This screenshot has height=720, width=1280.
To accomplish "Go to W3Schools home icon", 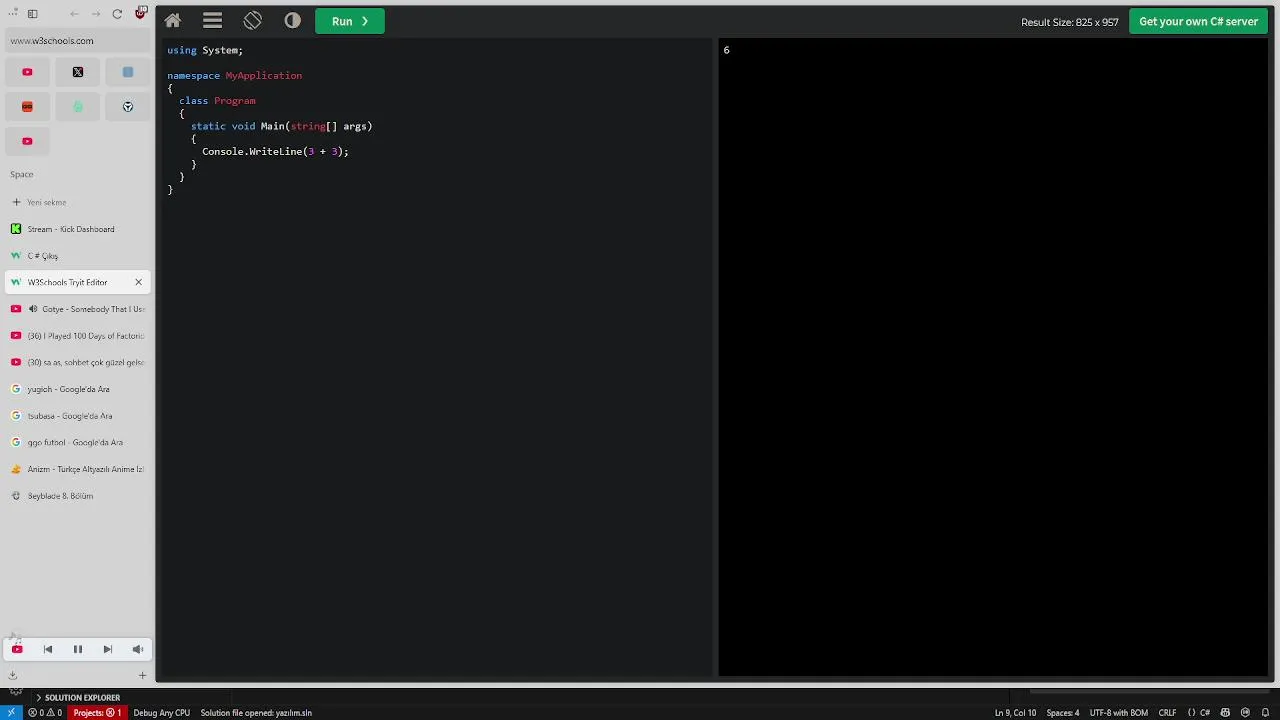I will click(x=173, y=21).
